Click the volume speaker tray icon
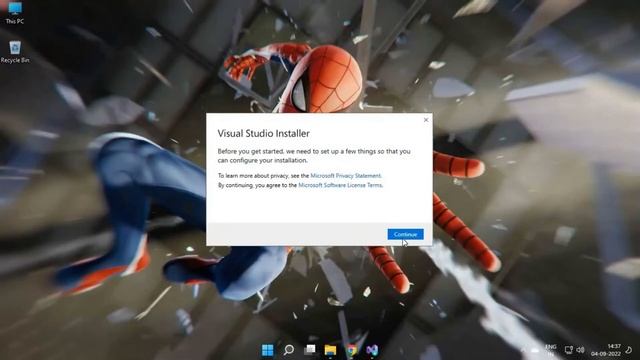This screenshot has height=360, width=640. [580, 350]
